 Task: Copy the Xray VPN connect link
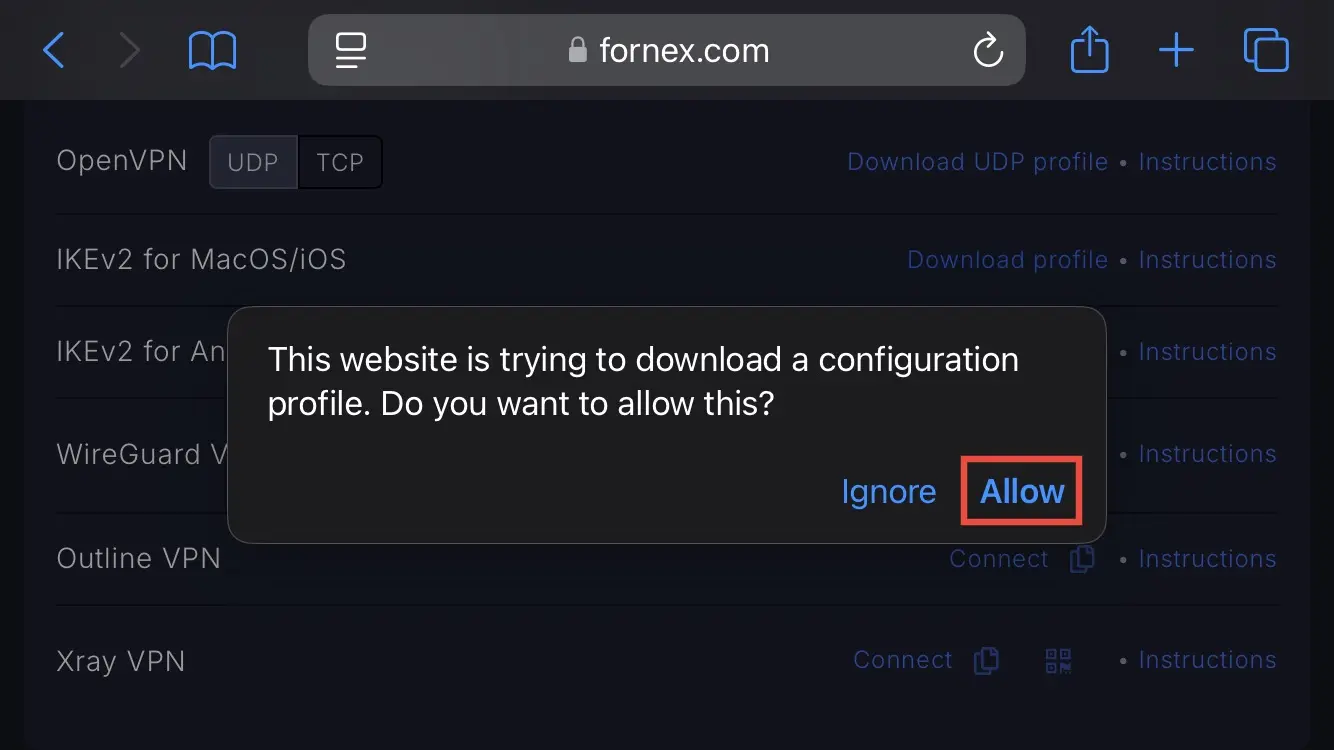click(x=986, y=660)
